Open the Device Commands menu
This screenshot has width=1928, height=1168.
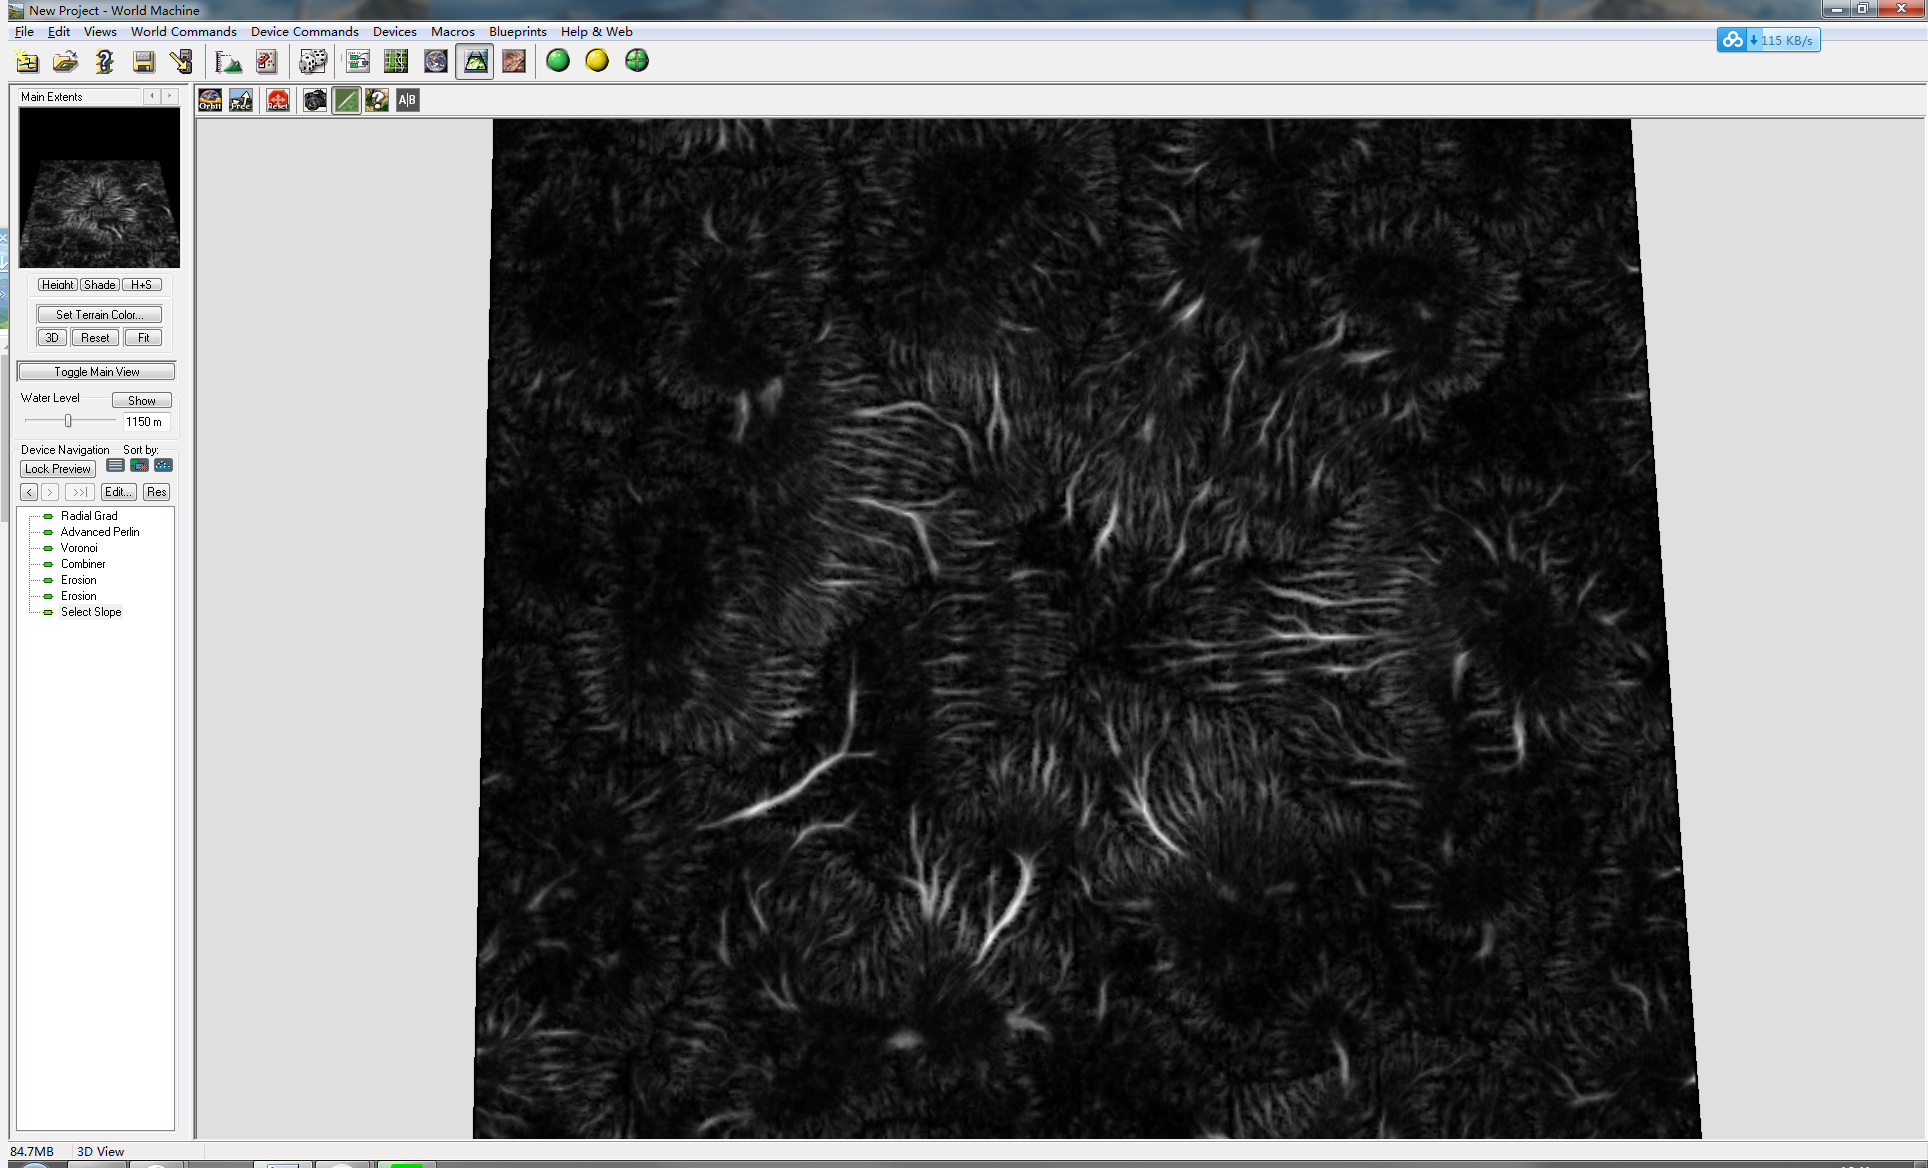click(304, 32)
